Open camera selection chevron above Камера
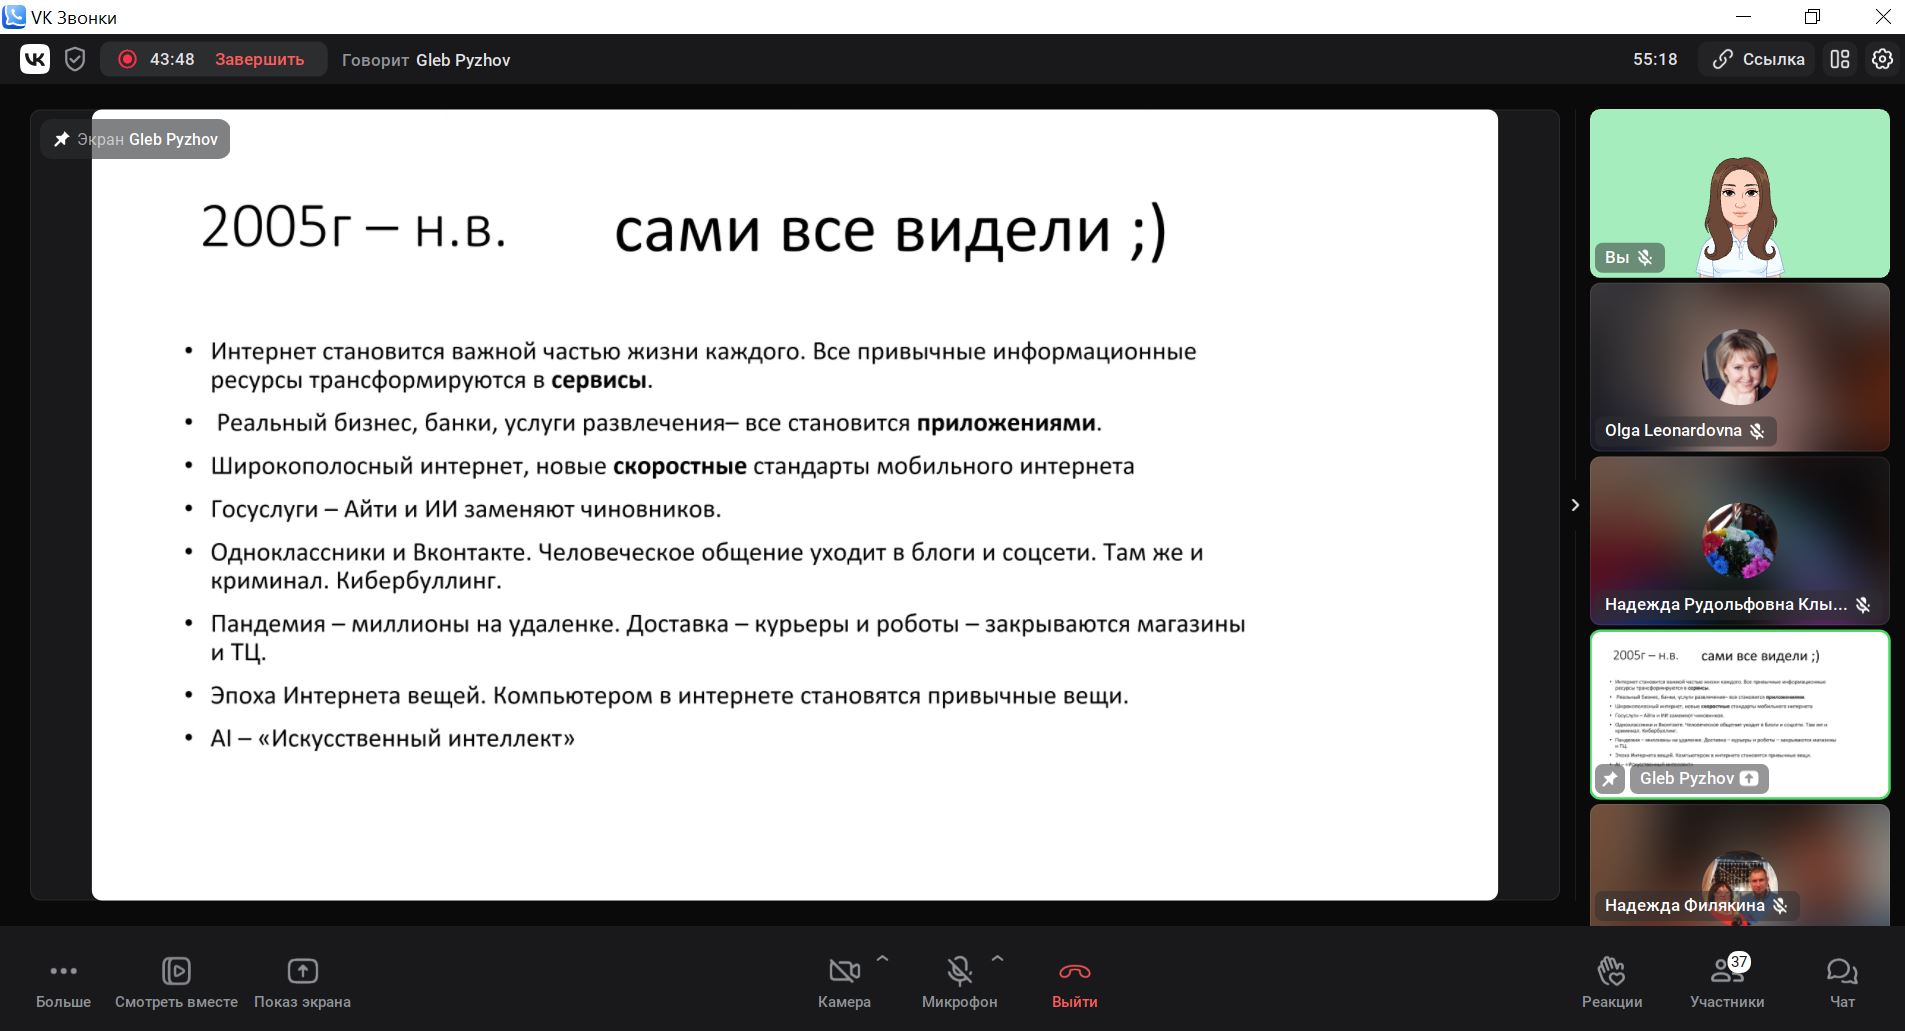Image resolution: width=1905 pixels, height=1031 pixels. tap(884, 958)
